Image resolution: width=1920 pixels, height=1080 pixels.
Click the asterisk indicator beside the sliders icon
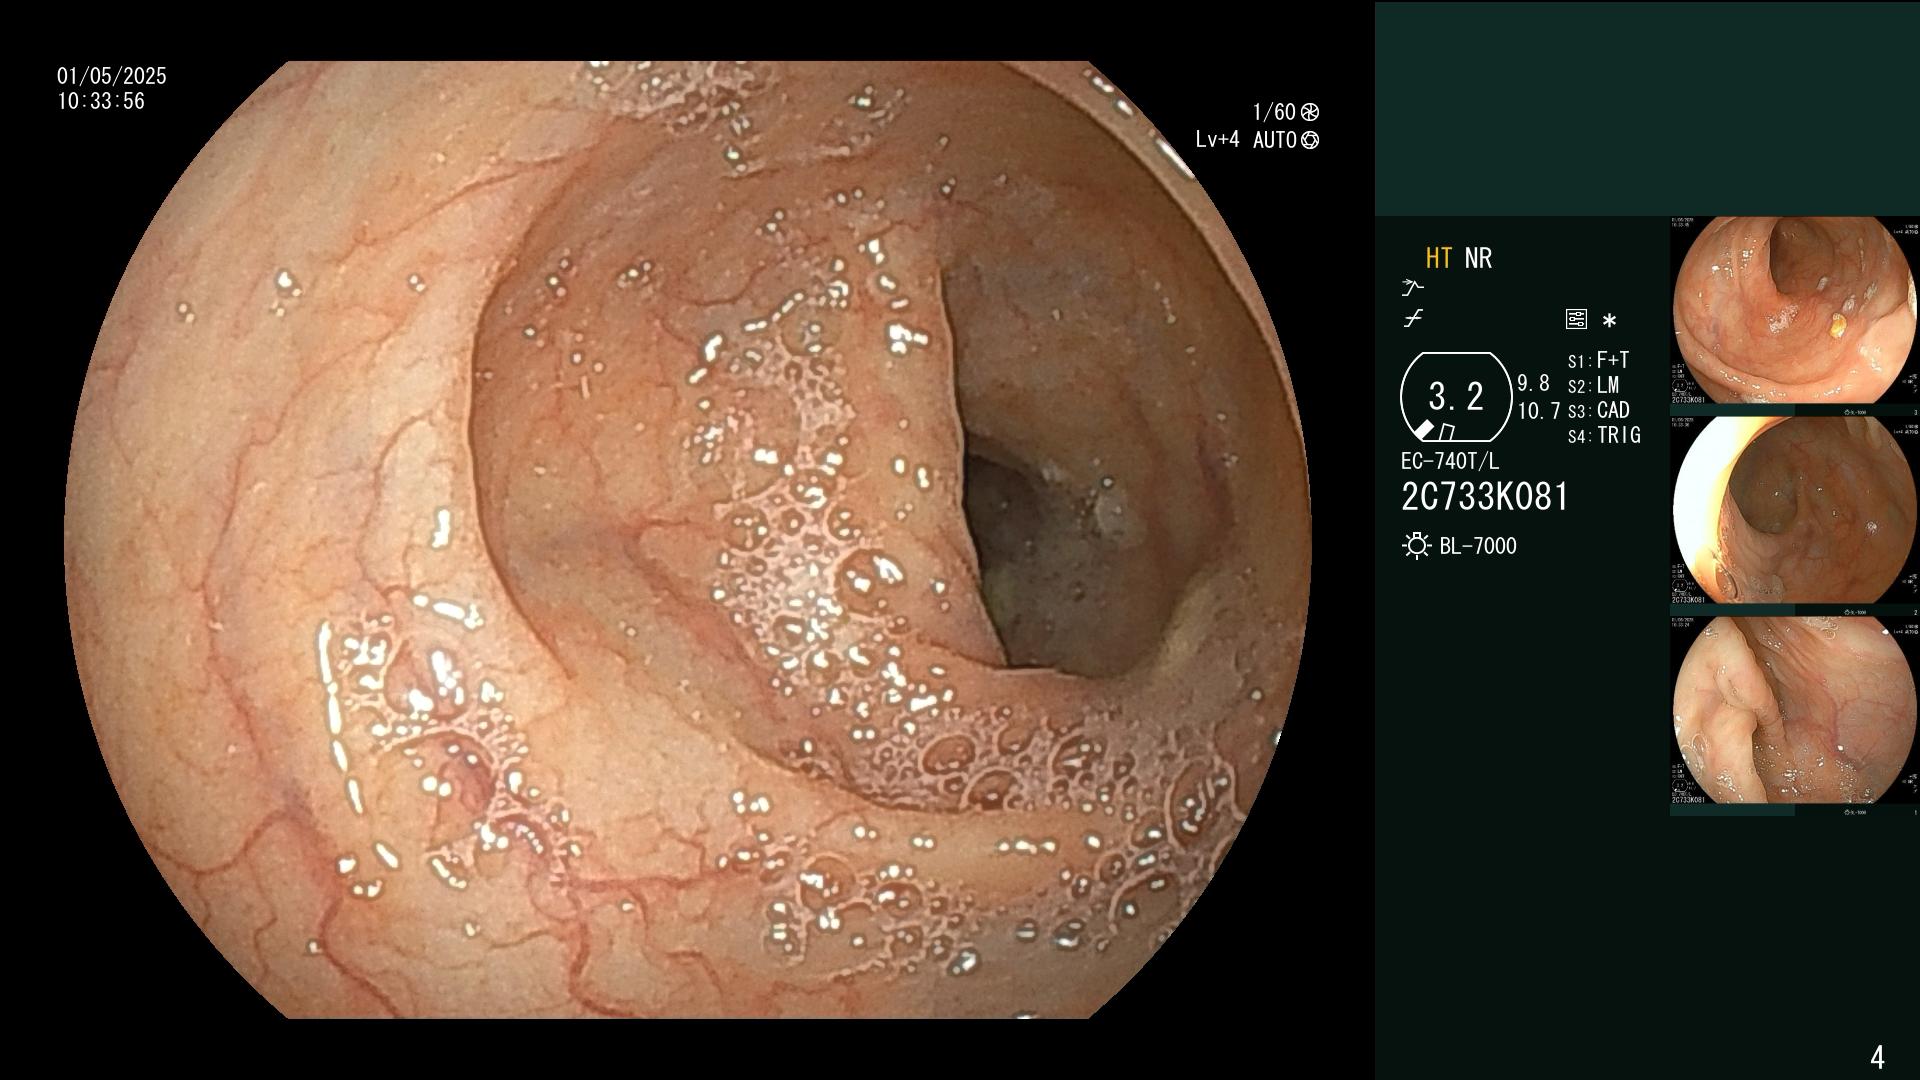[1609, 321]
